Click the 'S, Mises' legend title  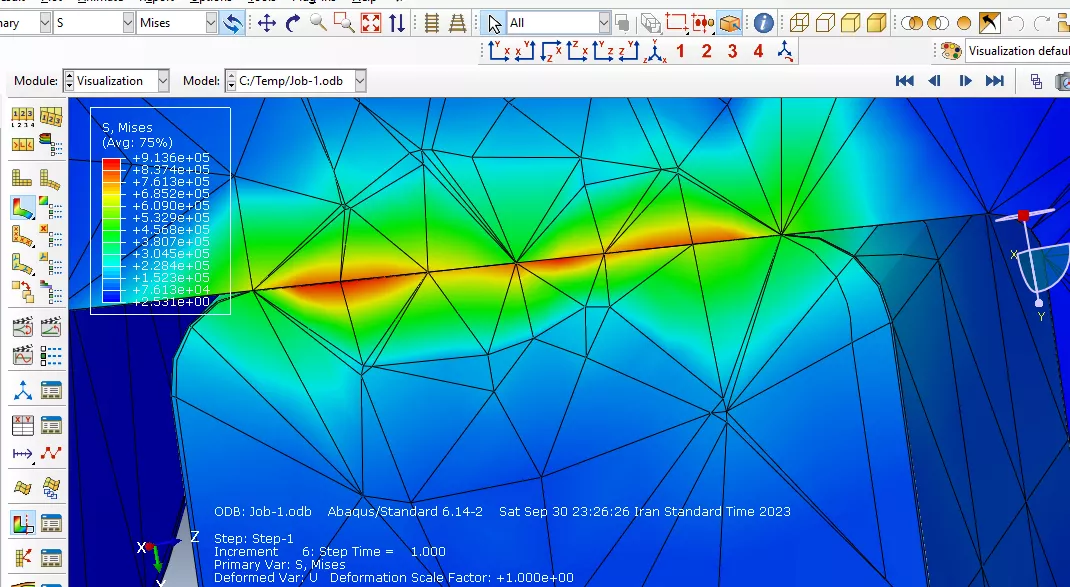[127, 128]
